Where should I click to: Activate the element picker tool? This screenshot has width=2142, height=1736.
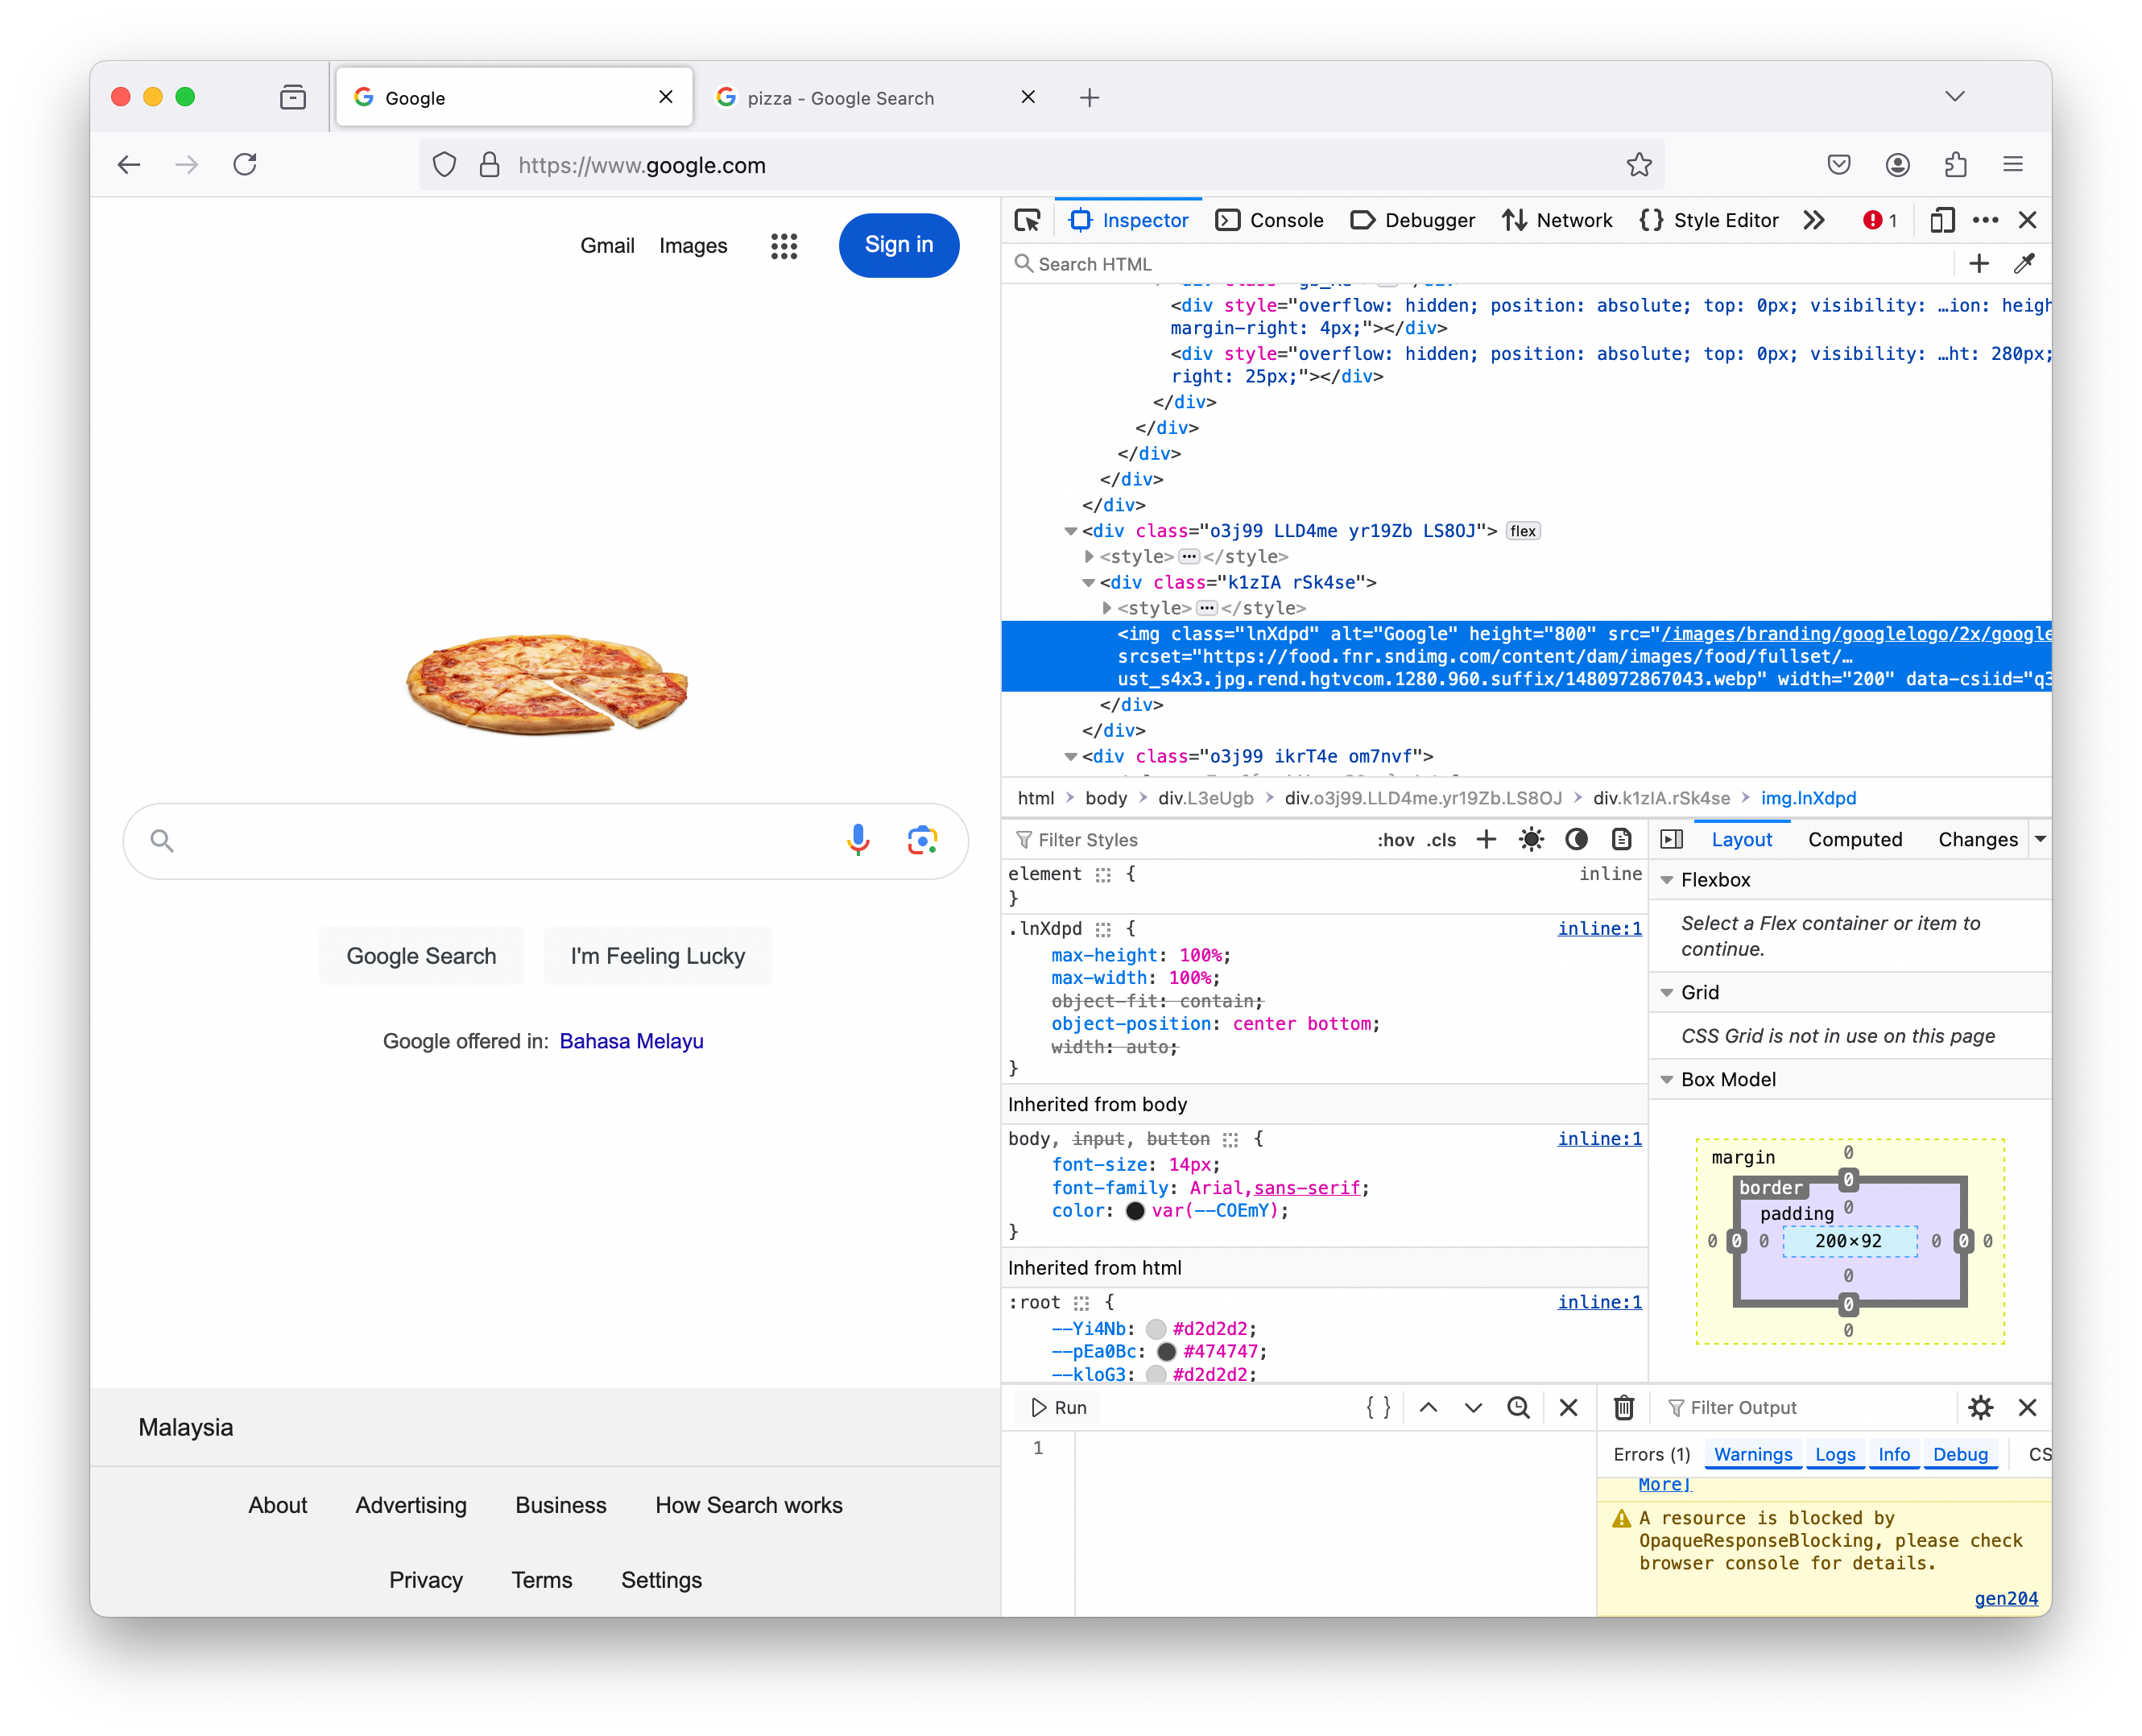click(1027, 220)
